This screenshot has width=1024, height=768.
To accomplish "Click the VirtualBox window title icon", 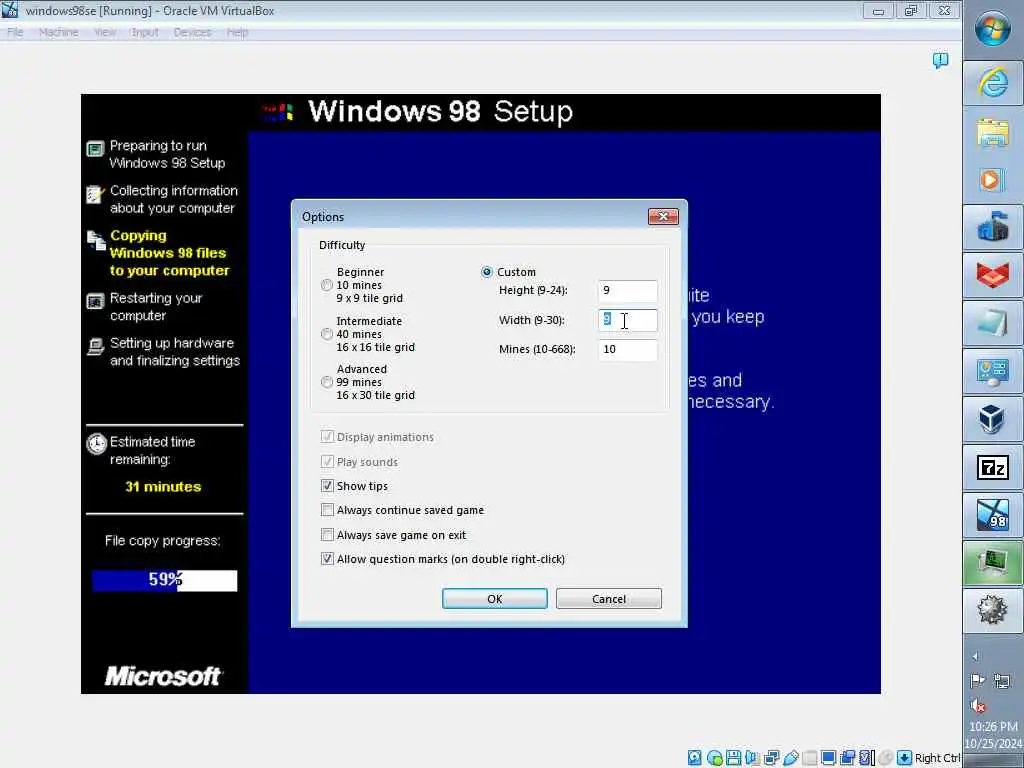I will tap(9, 10).
